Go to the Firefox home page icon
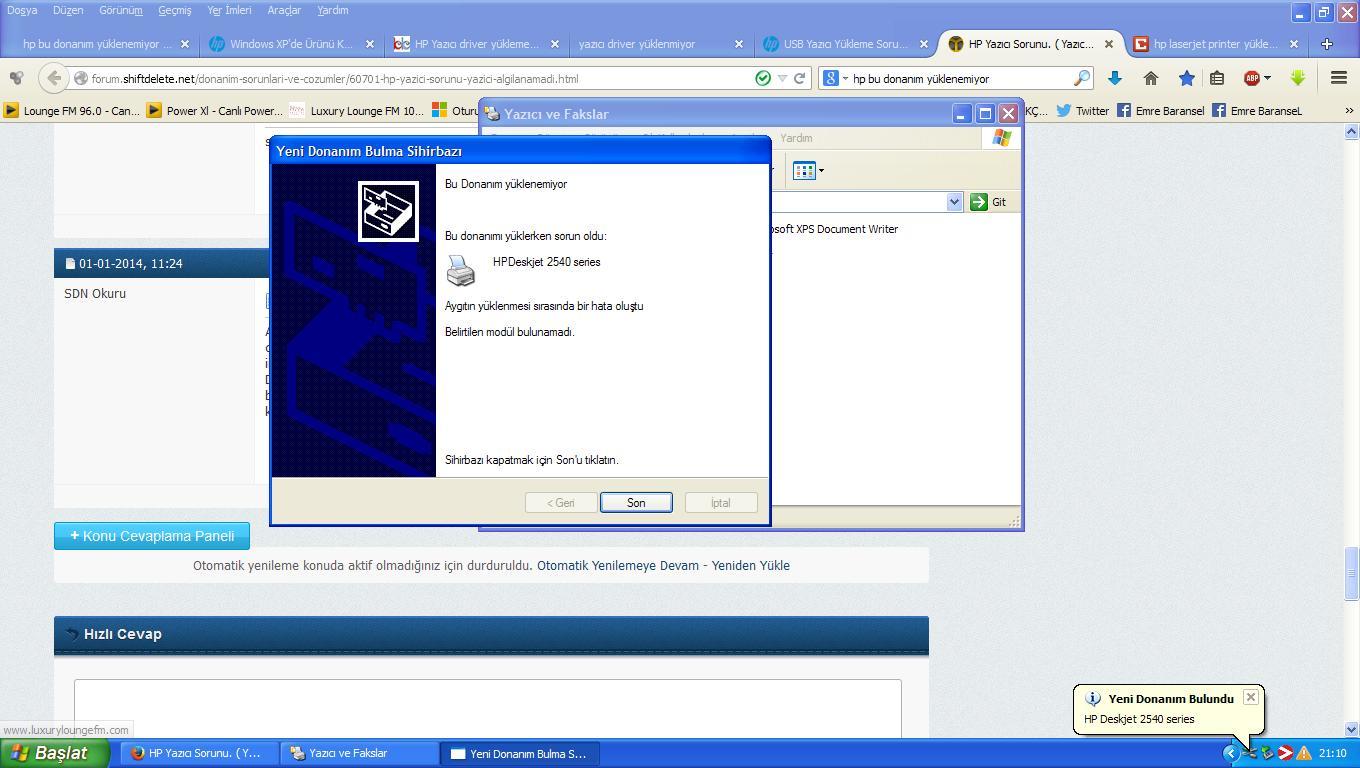Viewport: 1360px width, 768px height. [1151, 78]
